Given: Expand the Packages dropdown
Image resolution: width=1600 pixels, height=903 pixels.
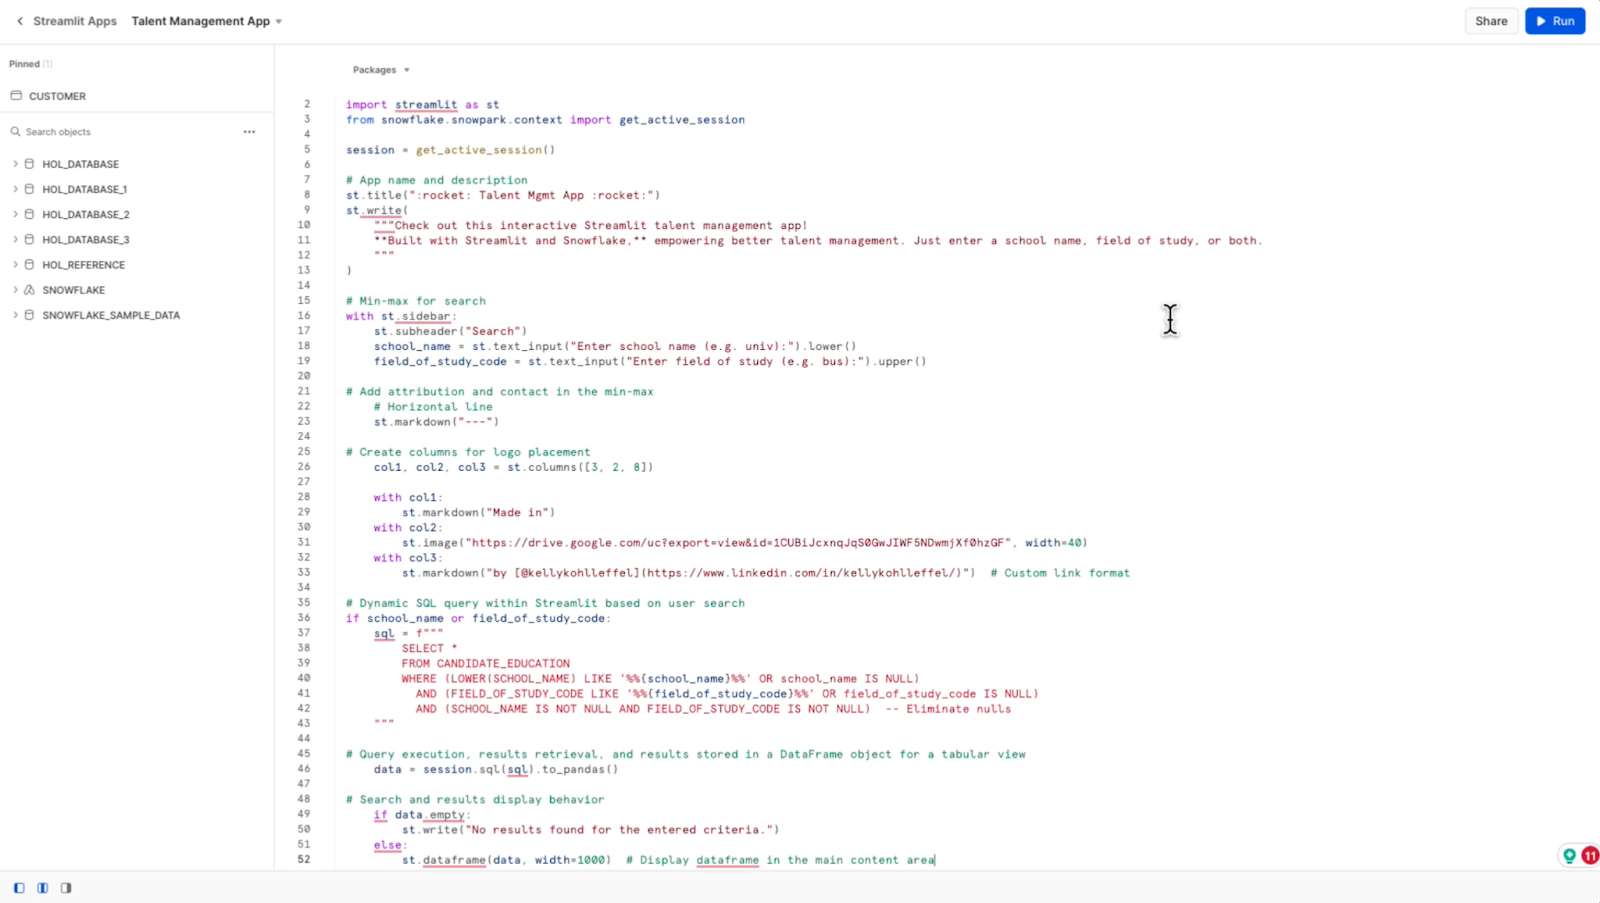Looking at the screenshot, I should click(x=381, y=70).
